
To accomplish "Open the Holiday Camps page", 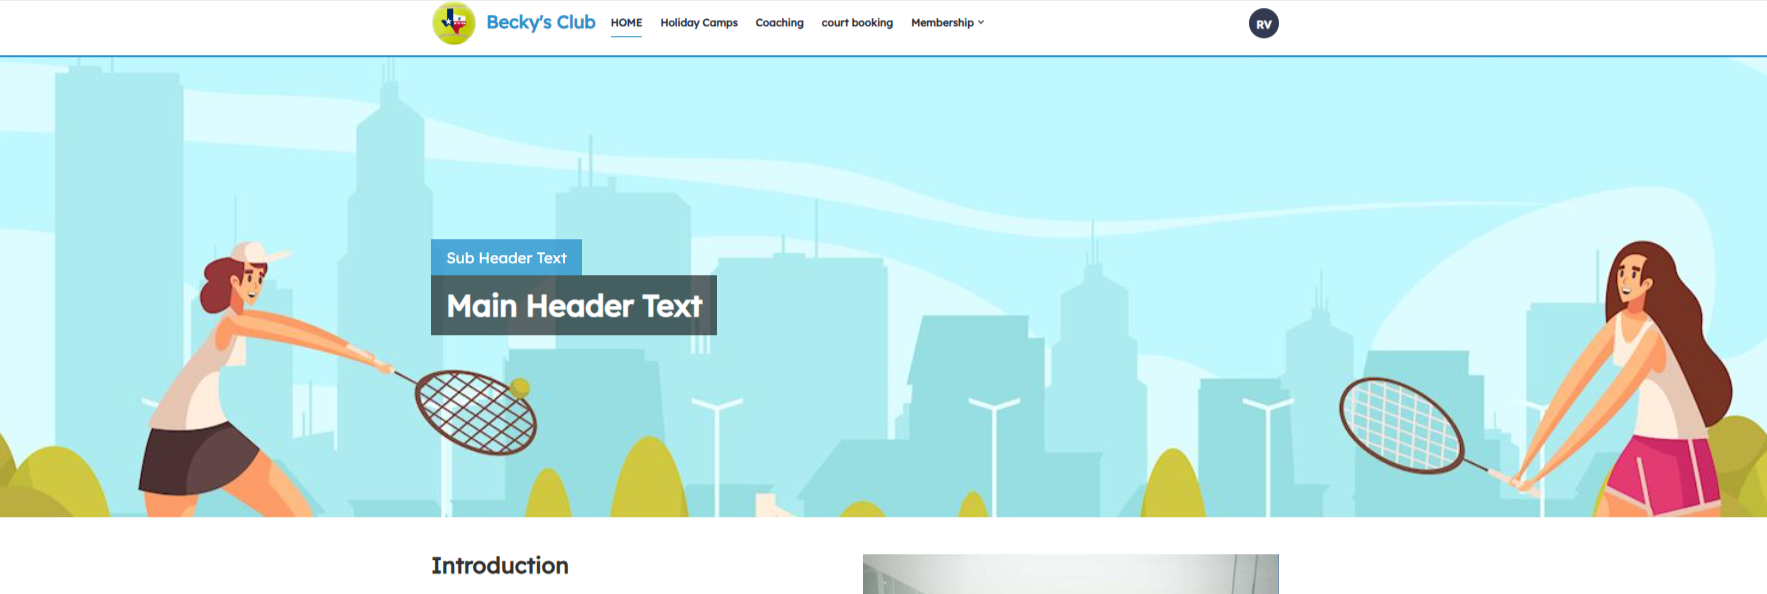I will (x=698, y=22).
